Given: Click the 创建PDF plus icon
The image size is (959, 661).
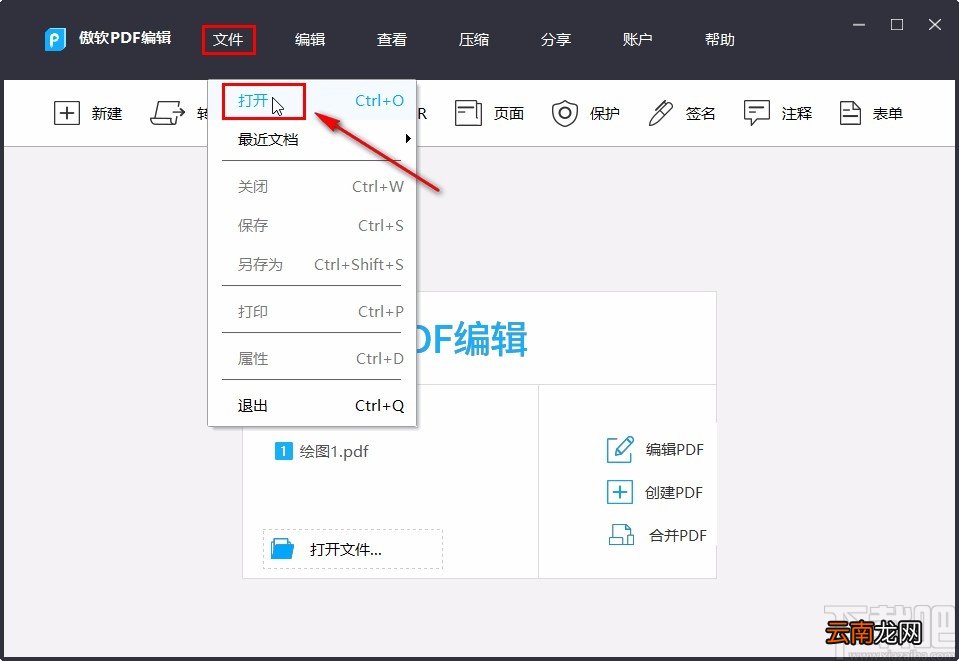Looking at the screenshot, I should [620, 492].
